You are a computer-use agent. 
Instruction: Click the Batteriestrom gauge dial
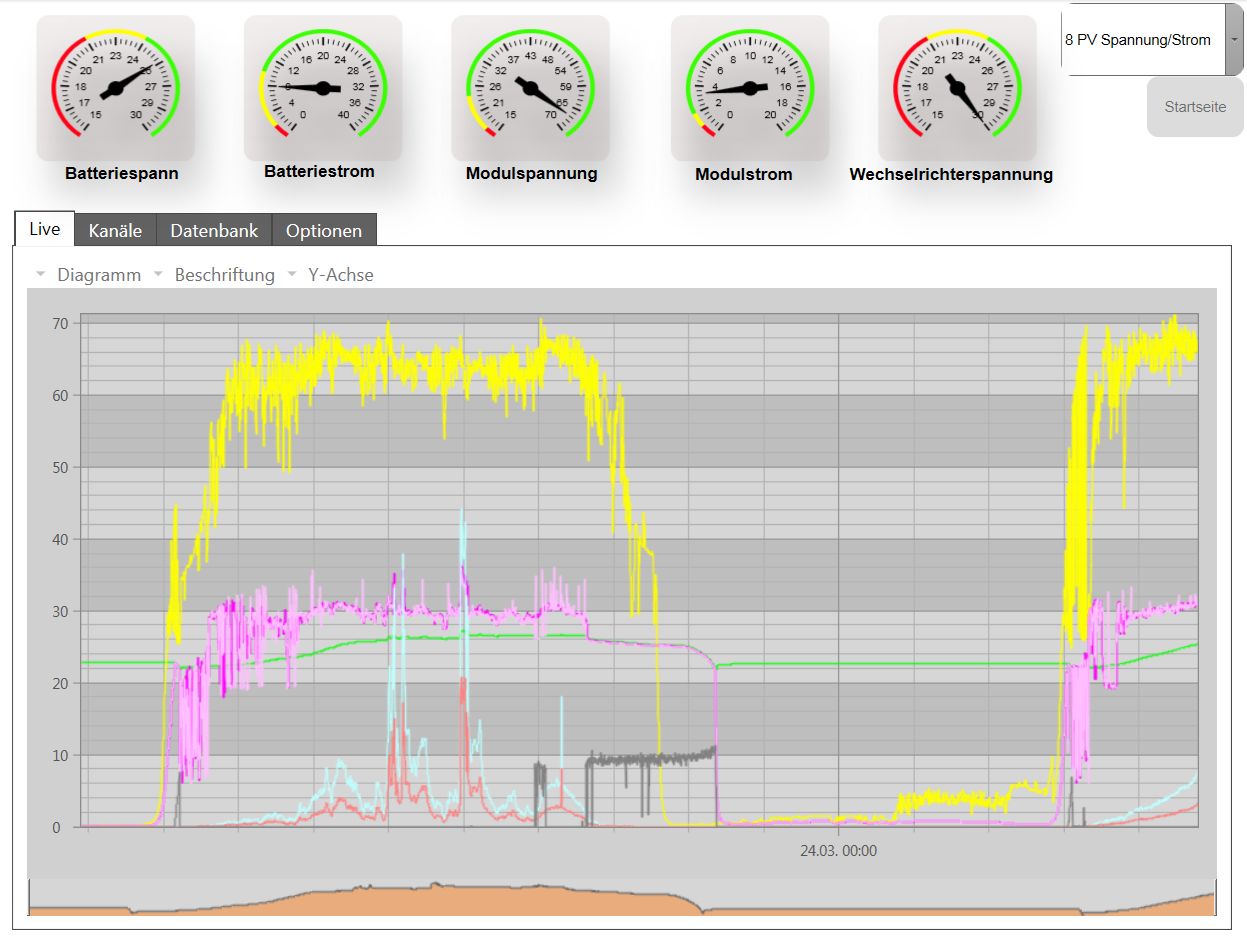323,88
